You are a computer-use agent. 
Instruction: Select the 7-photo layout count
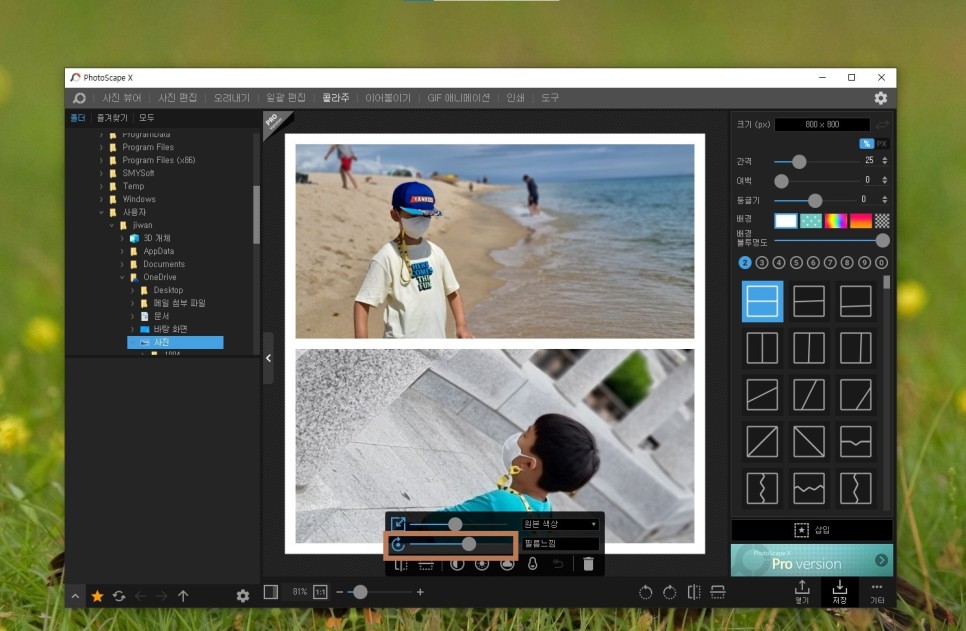(830, 263)
